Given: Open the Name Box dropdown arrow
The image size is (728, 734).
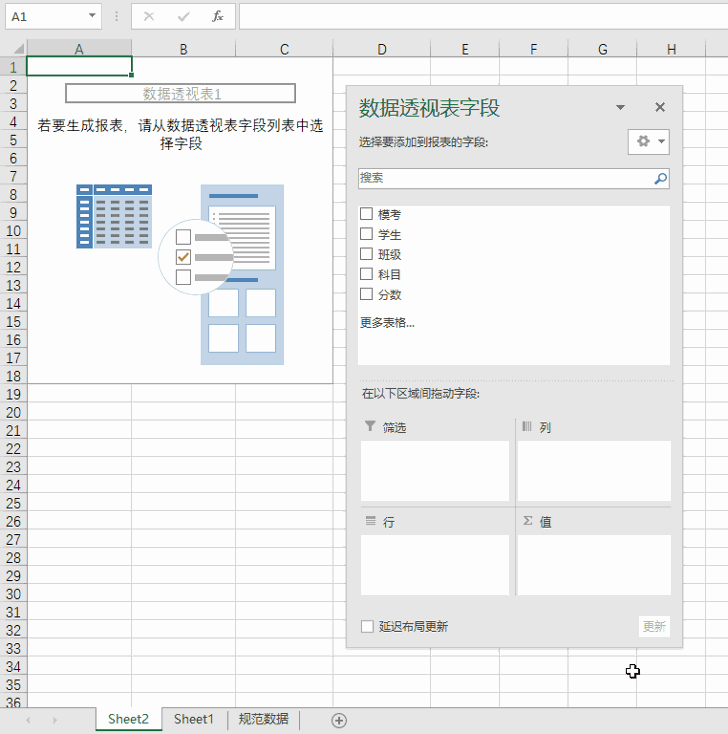Looking at the screenshot, I should point(93,17).
